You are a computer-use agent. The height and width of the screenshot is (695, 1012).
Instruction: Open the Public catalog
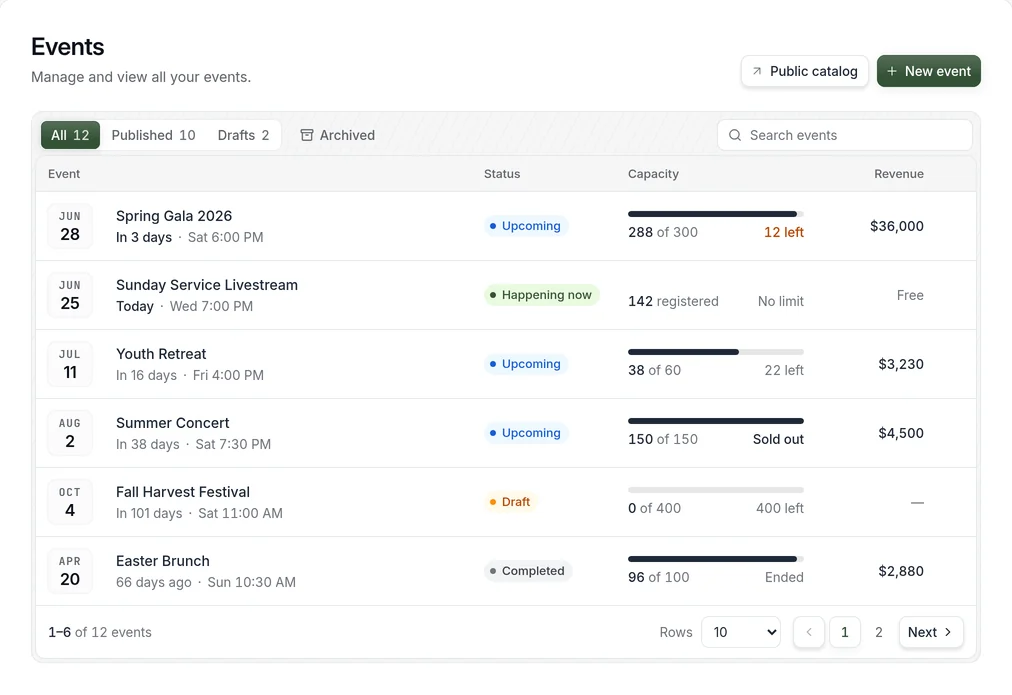[805, 71]
